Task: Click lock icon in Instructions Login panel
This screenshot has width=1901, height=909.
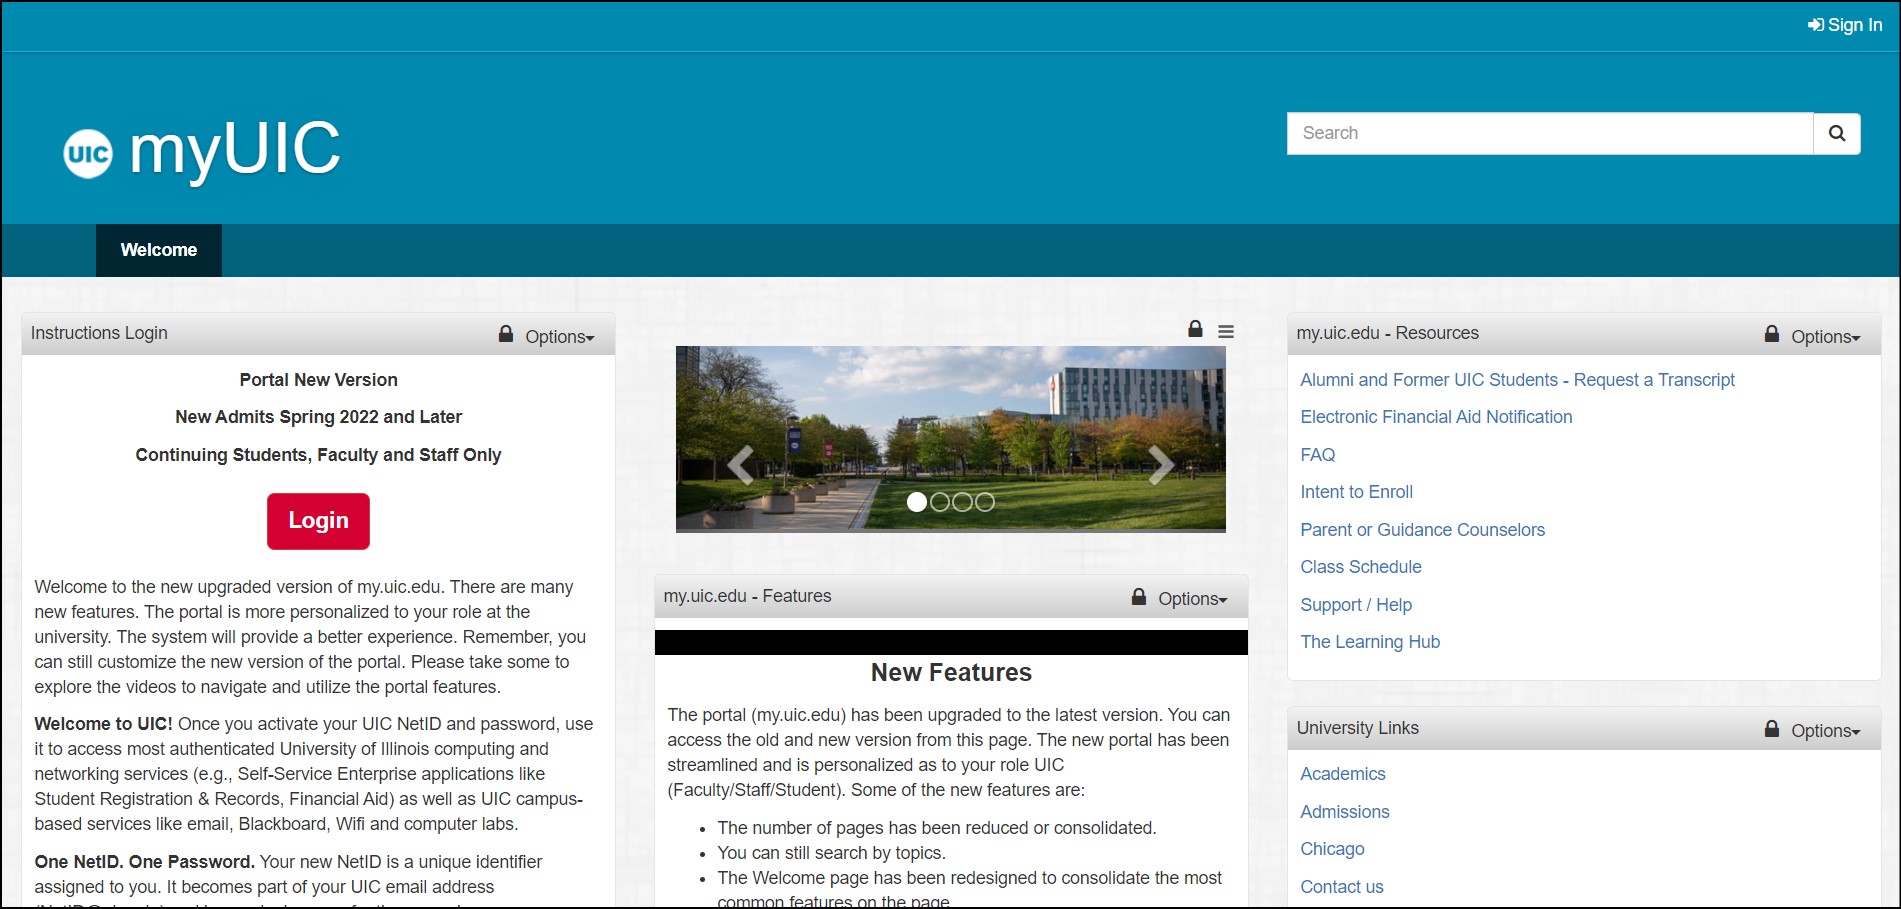Action: point(506,334)
